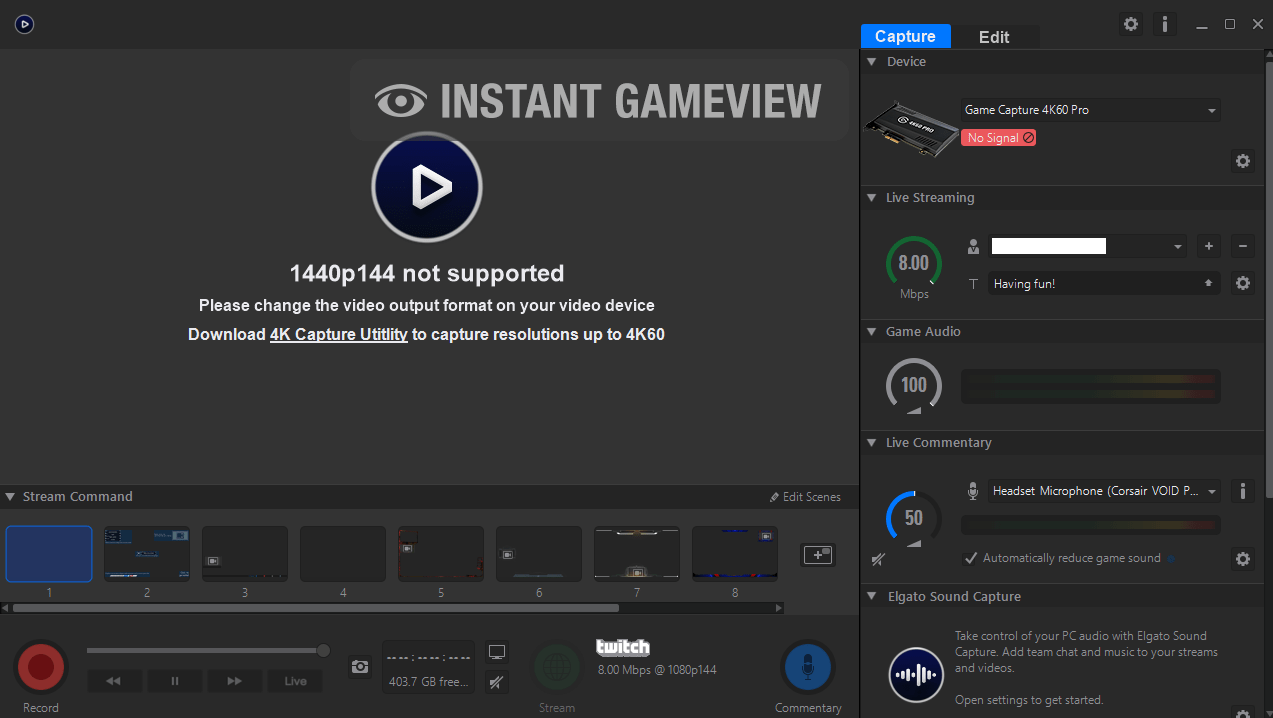Click the Commentary microphone icon

807,666
